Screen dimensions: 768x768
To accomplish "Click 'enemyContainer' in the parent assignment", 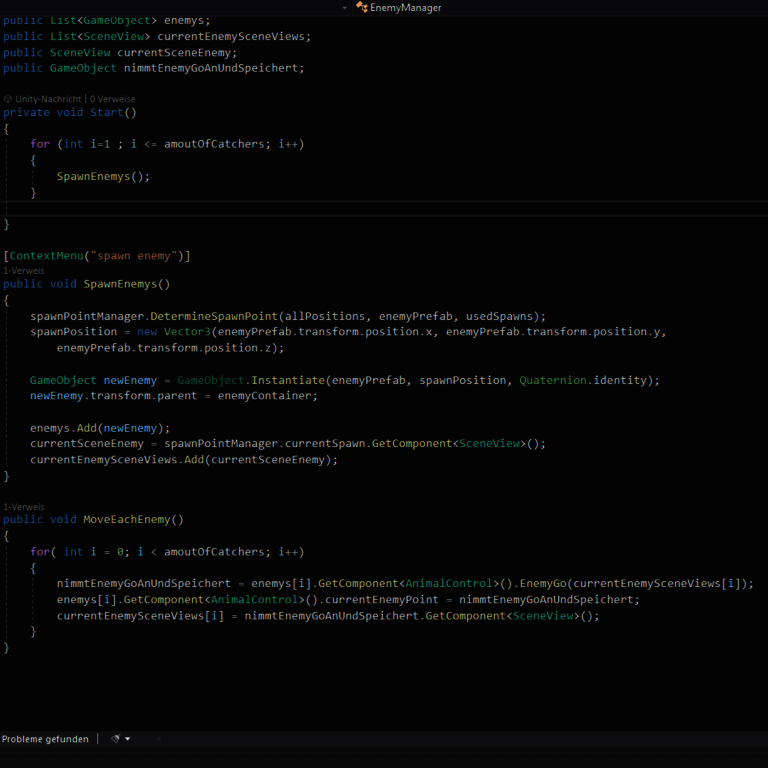I will click(x=264, y=396).
